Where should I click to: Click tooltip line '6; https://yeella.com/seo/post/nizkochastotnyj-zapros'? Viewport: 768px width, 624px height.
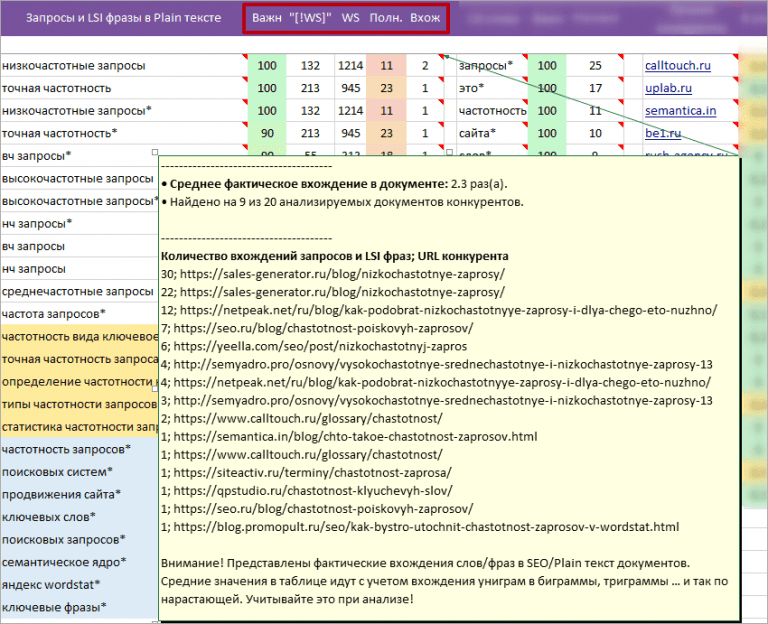[x=314, y=346]
